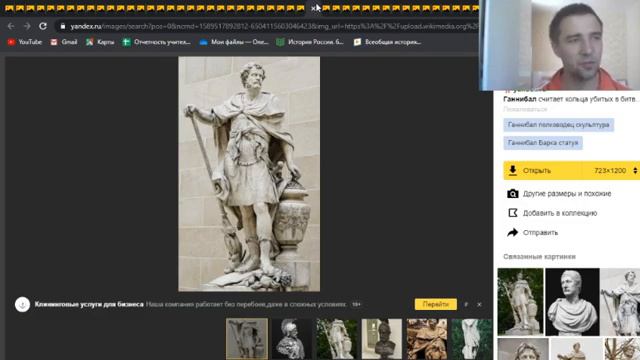Image resolution: width=640 pixels, height=360 pixels.
Task: Open the Отчетность учител... bookmark
Action: point(157,42)
